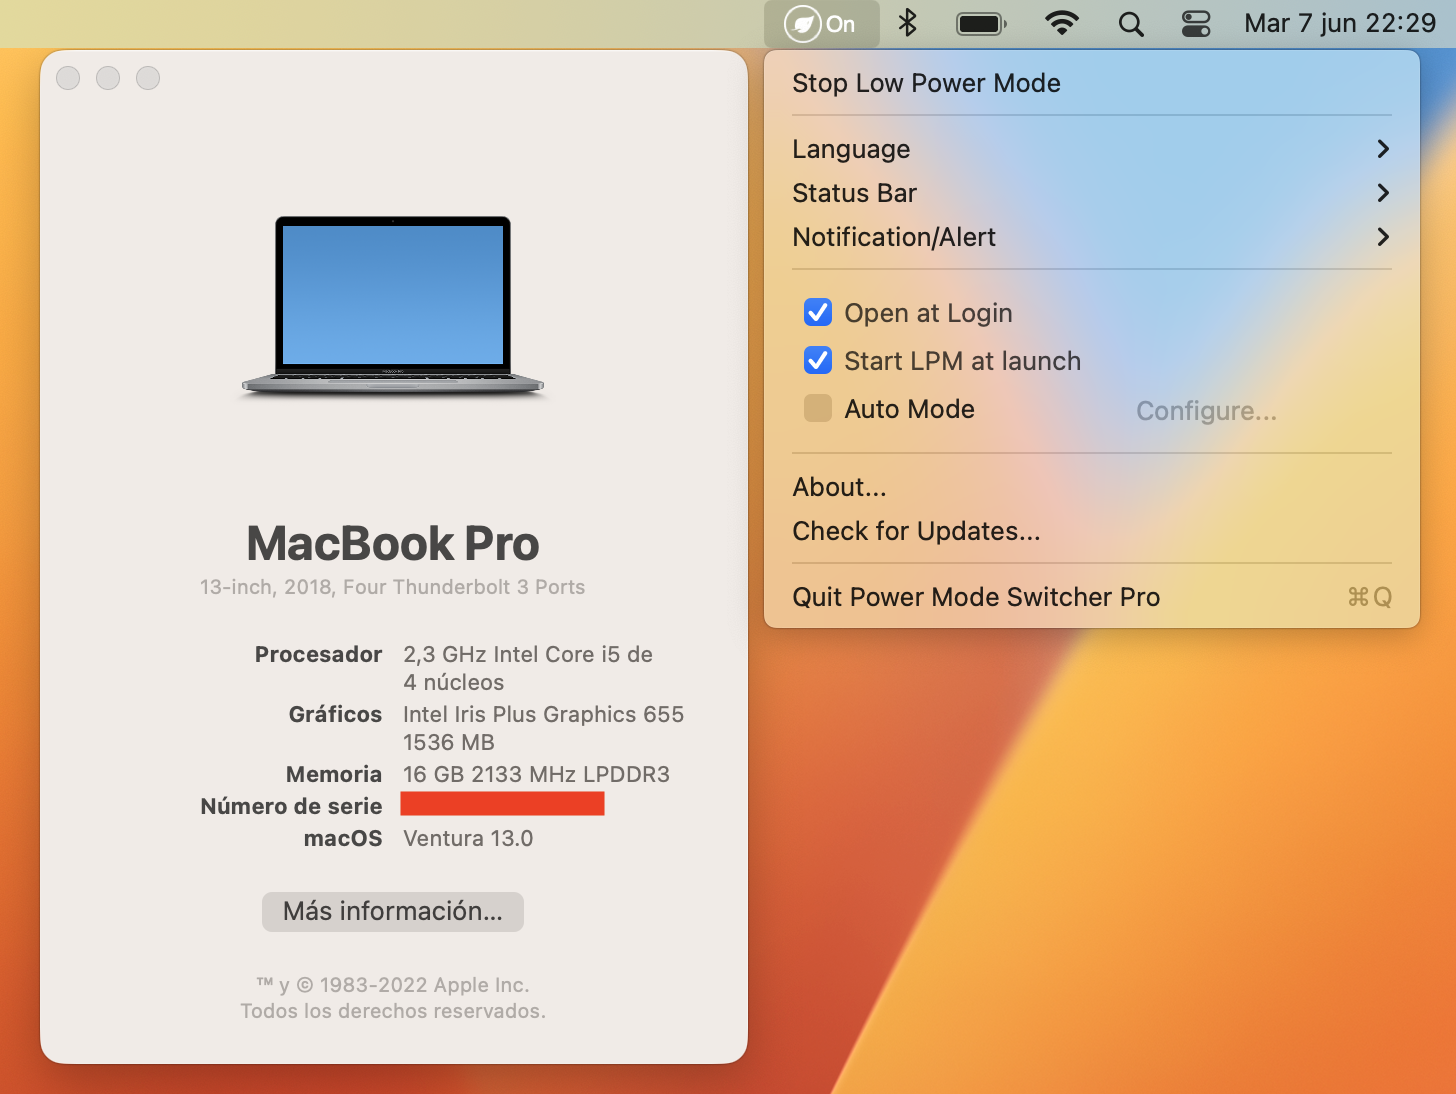Click the Memoria label
1456x1094 pixels.
(x=334, y=774)
